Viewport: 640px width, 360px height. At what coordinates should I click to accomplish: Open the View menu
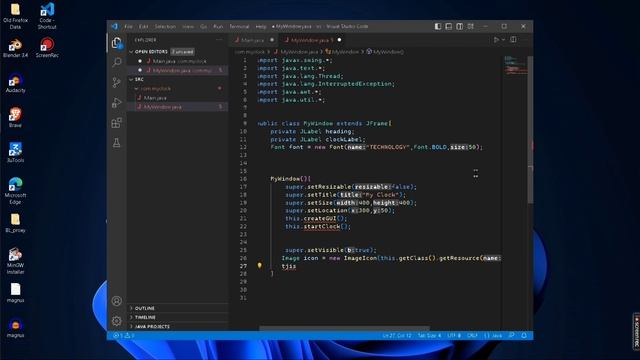[188, 26]
